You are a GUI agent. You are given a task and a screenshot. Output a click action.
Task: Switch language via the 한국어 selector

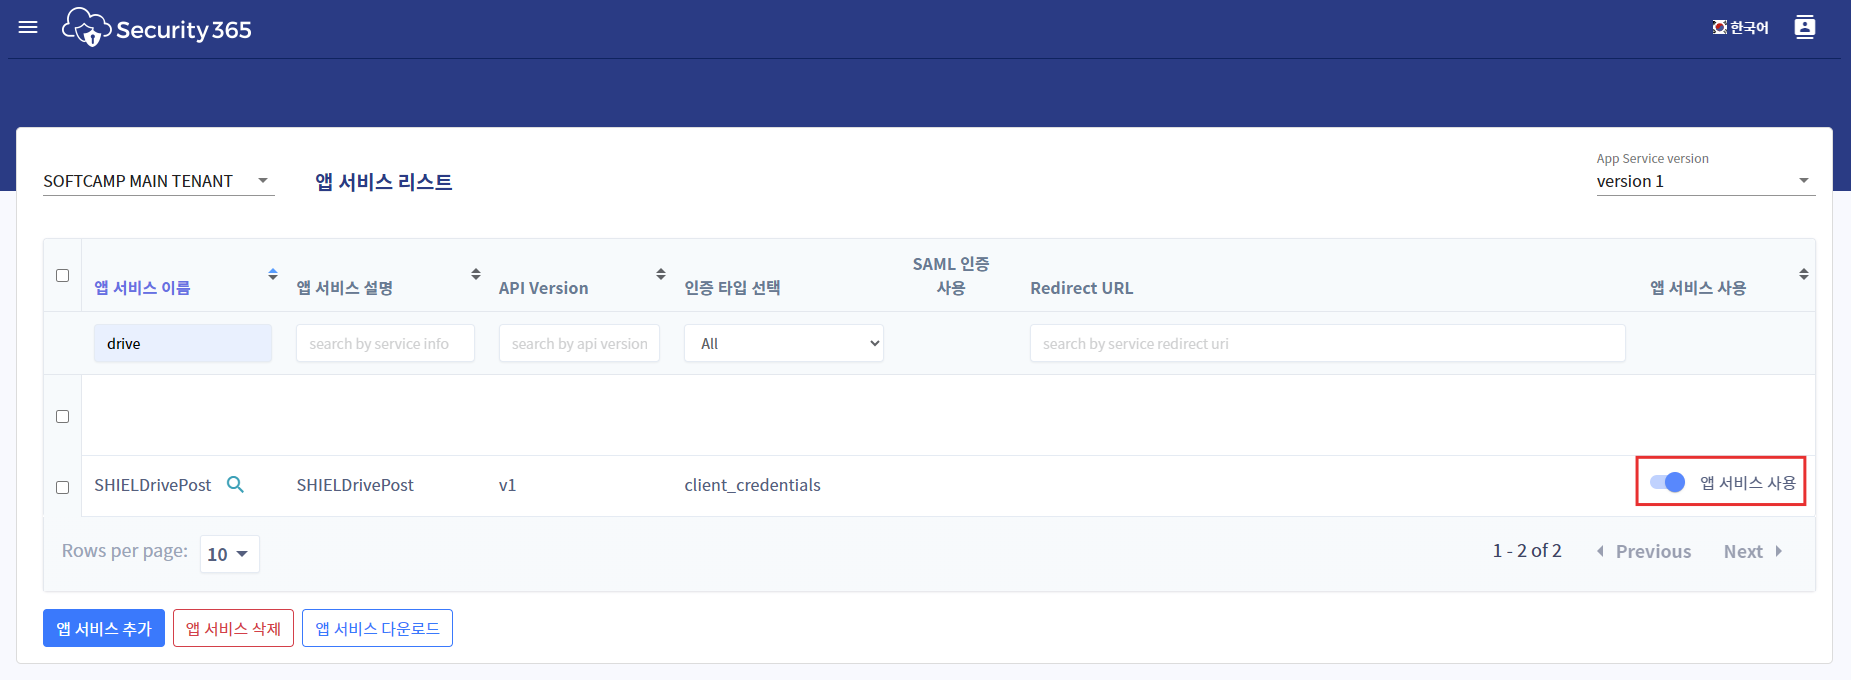tap(1740, 28)
